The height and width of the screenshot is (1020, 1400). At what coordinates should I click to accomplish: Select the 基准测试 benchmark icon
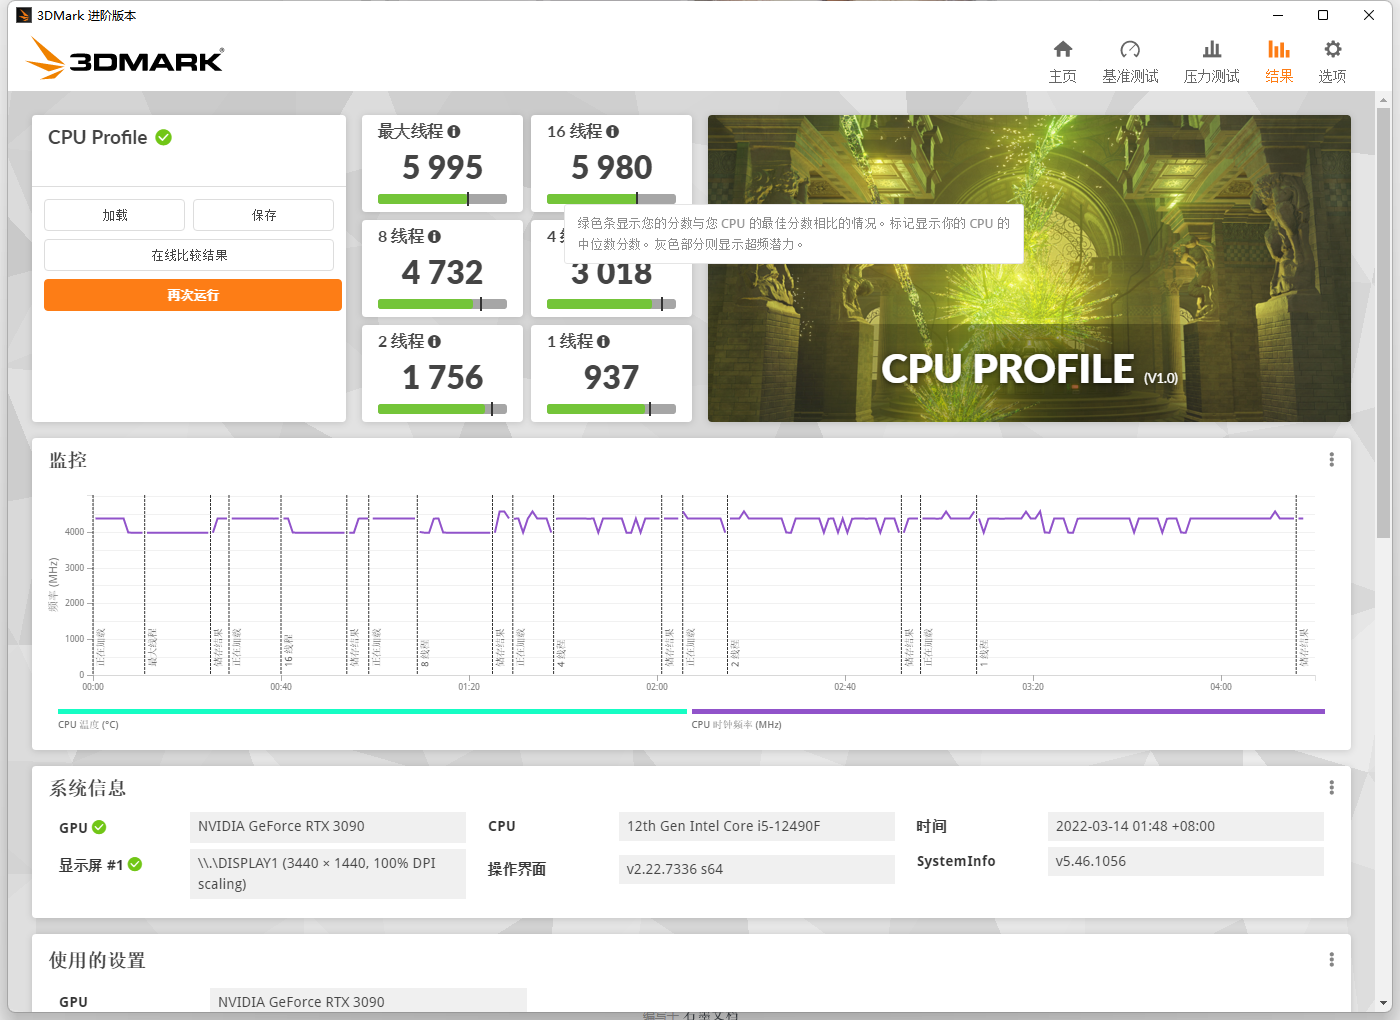pos(1130,60)
